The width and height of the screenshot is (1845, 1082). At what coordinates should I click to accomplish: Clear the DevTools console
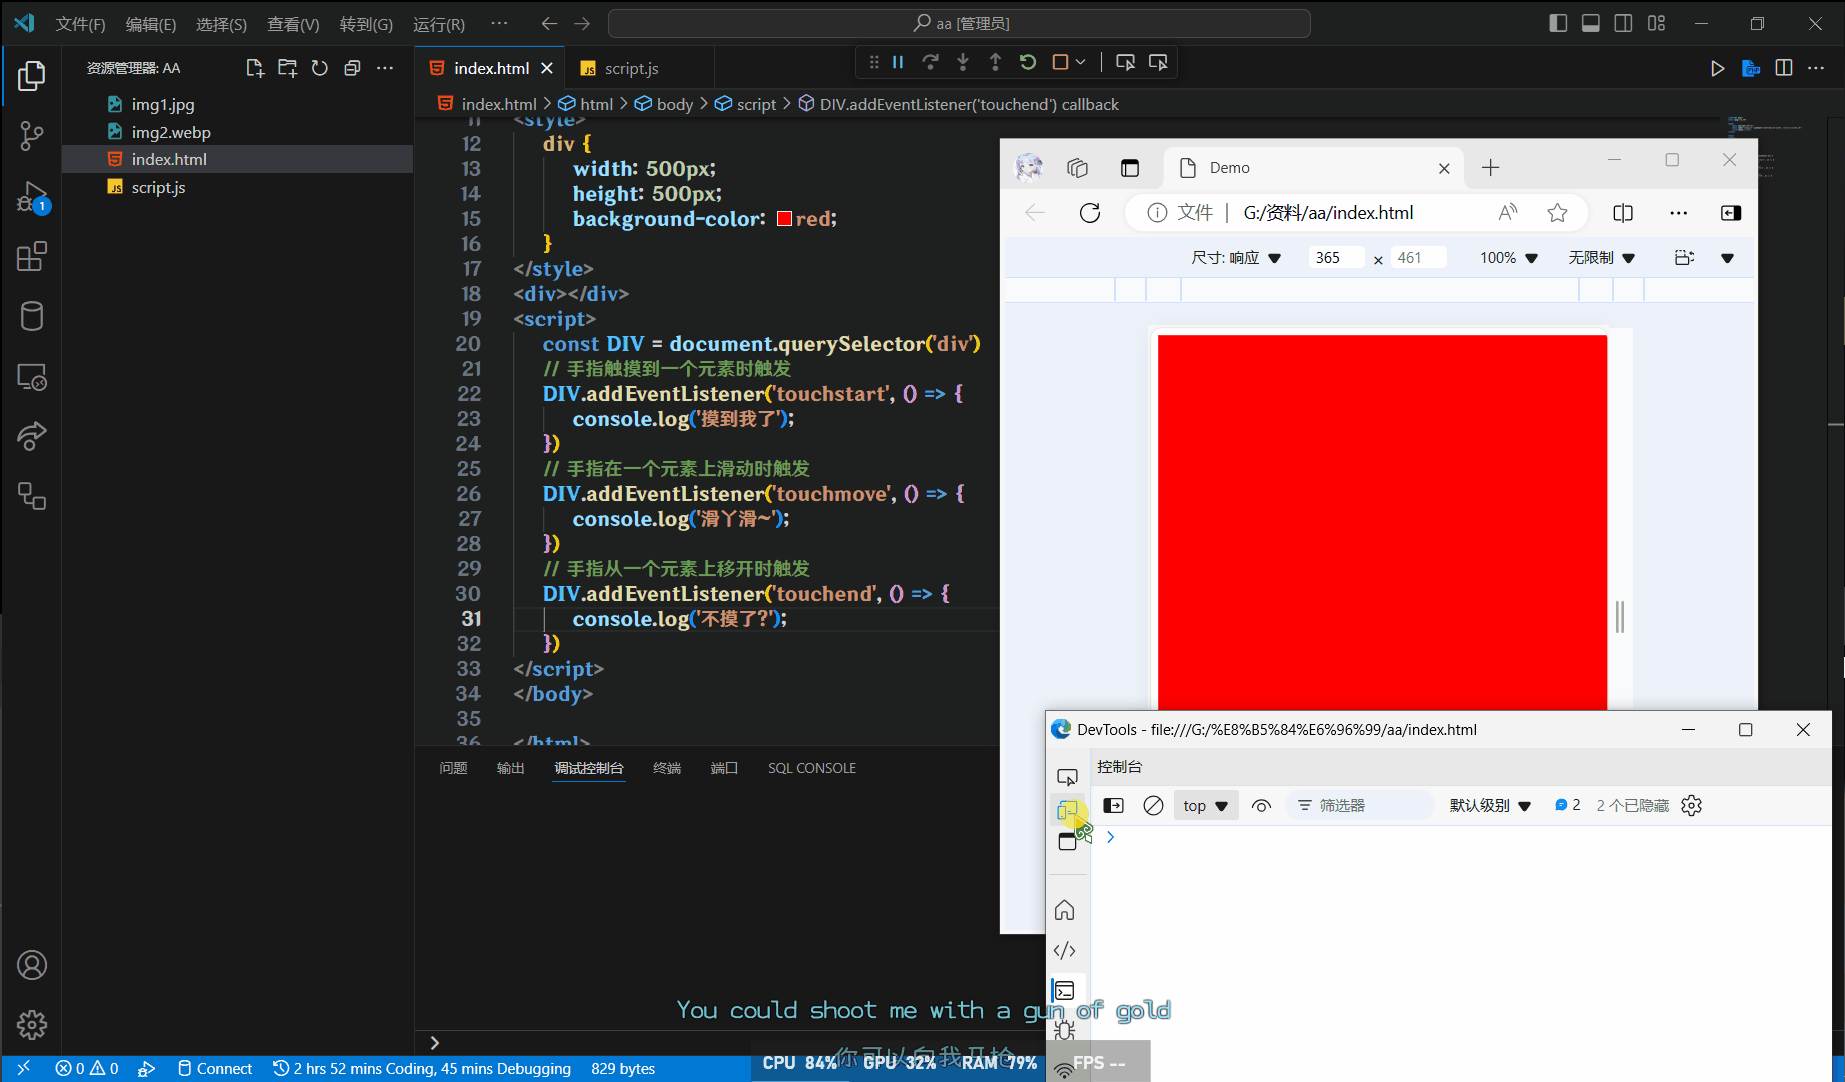pyautogui.click(x=1153, y=805)
